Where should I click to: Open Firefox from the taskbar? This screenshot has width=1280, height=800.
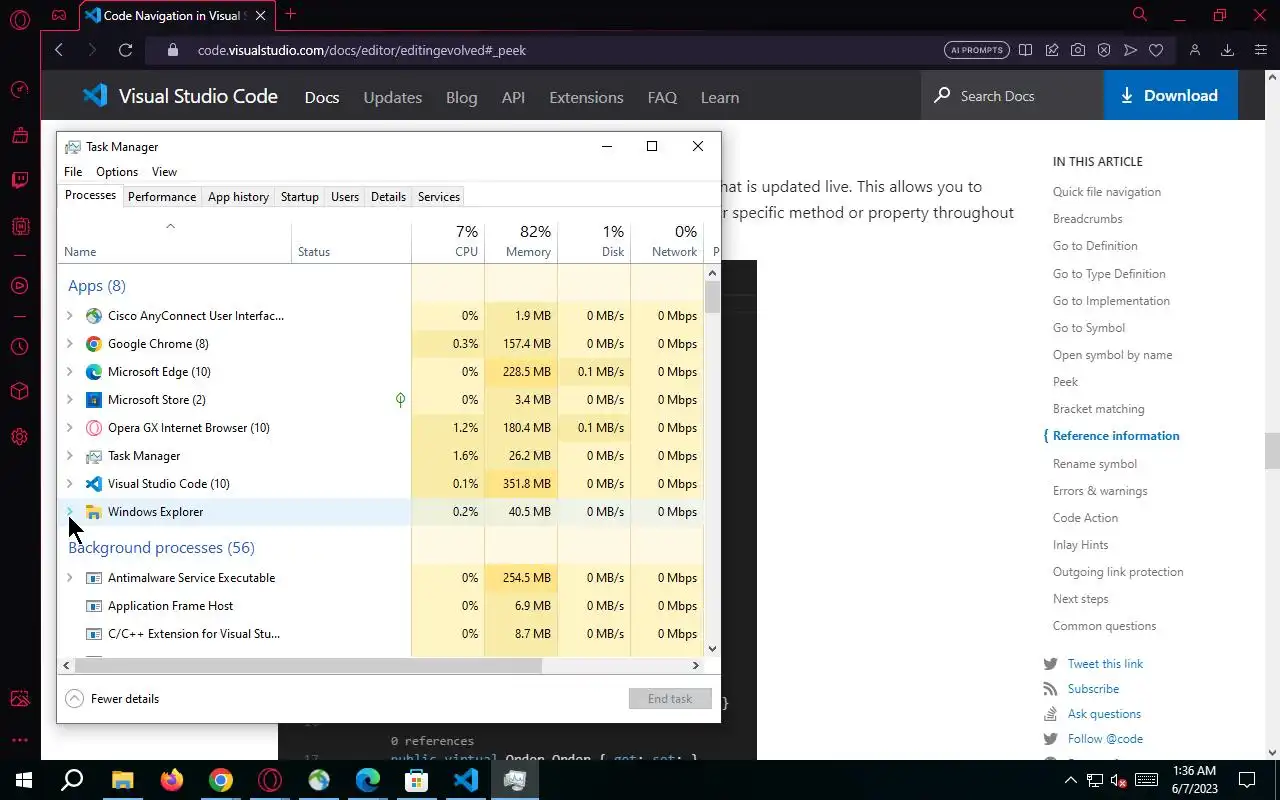[x=171, y=780]
